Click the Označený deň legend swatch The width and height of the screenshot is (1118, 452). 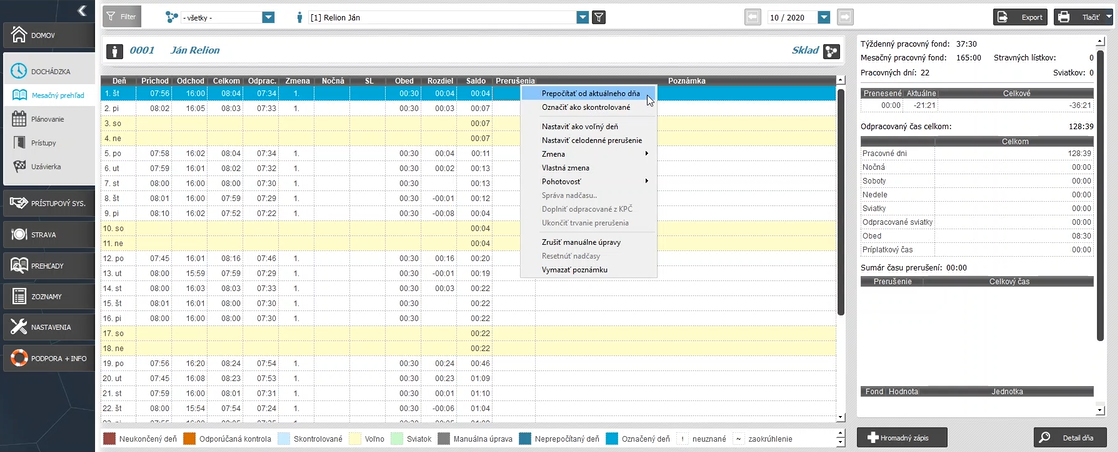(610, 439)
